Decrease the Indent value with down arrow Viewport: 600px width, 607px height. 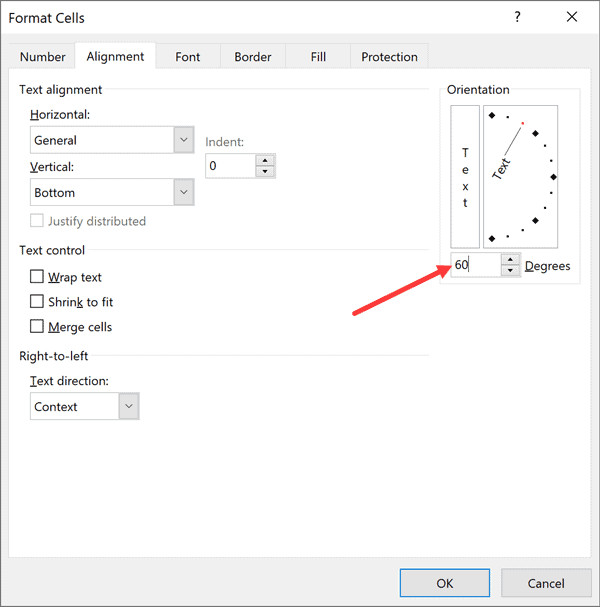264,171
